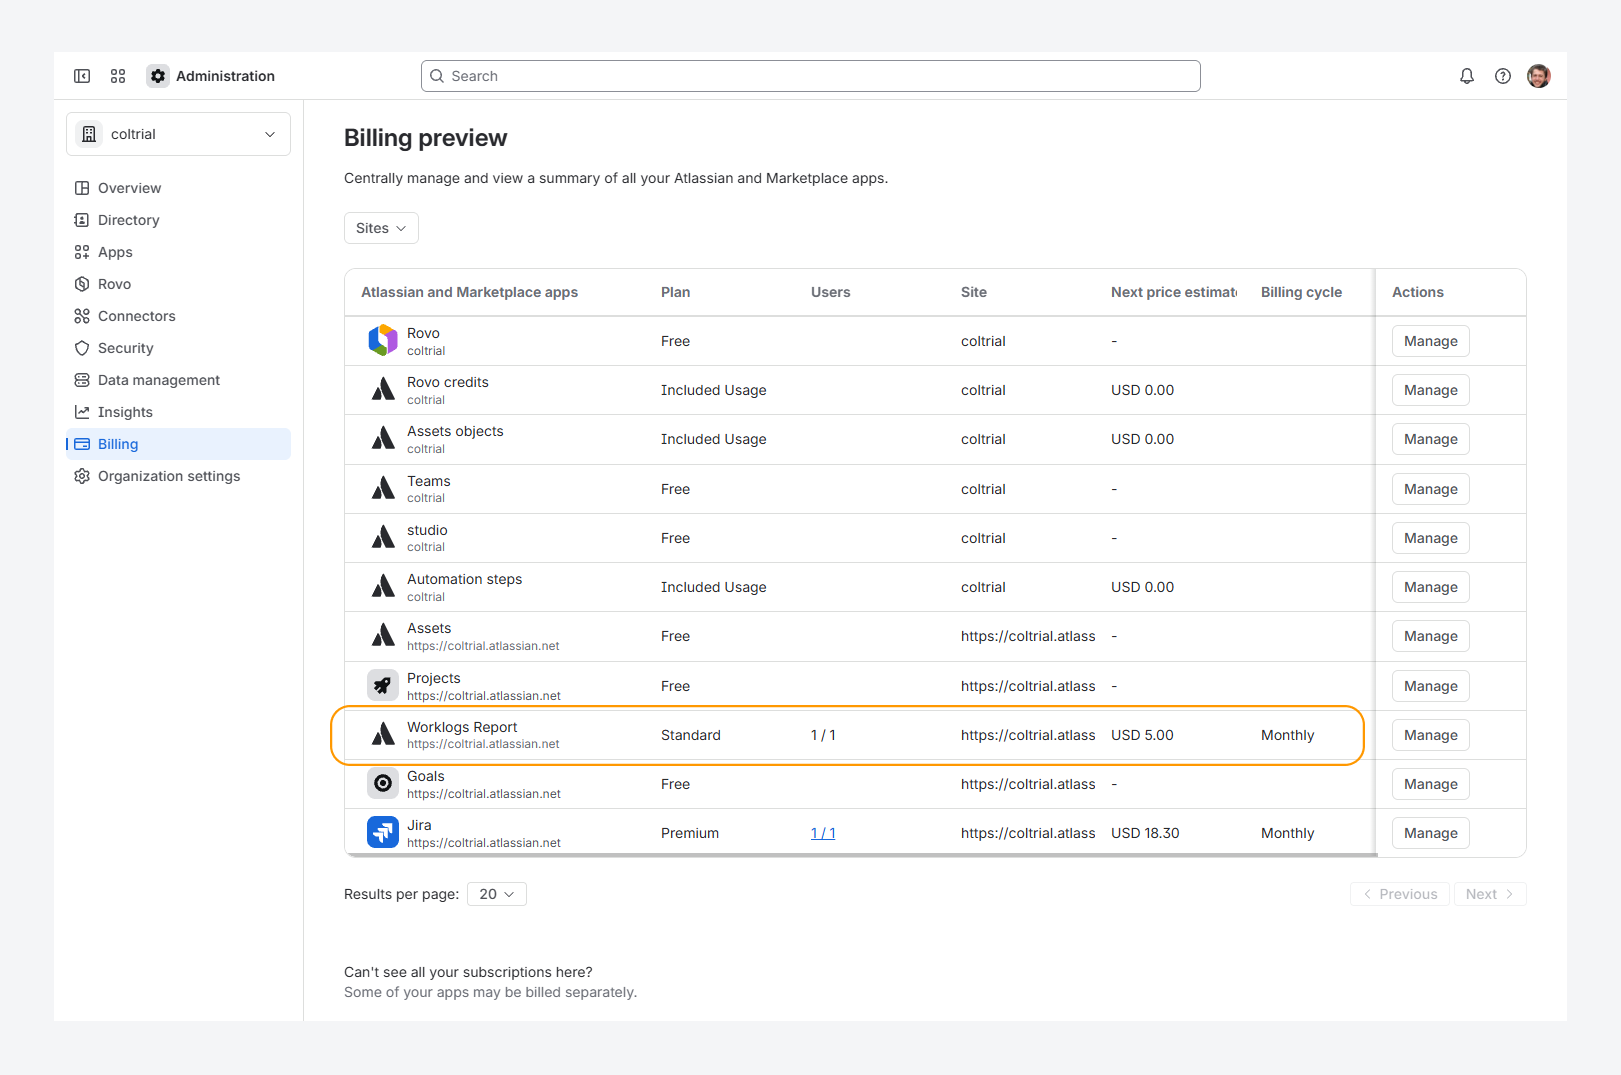
Task: Click Manage for the Goals row
Action: click(1431, 784)
